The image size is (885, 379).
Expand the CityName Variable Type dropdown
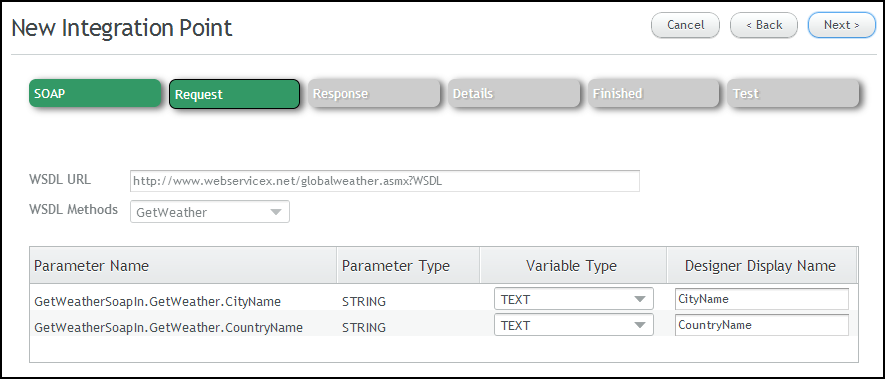[573, 299]
